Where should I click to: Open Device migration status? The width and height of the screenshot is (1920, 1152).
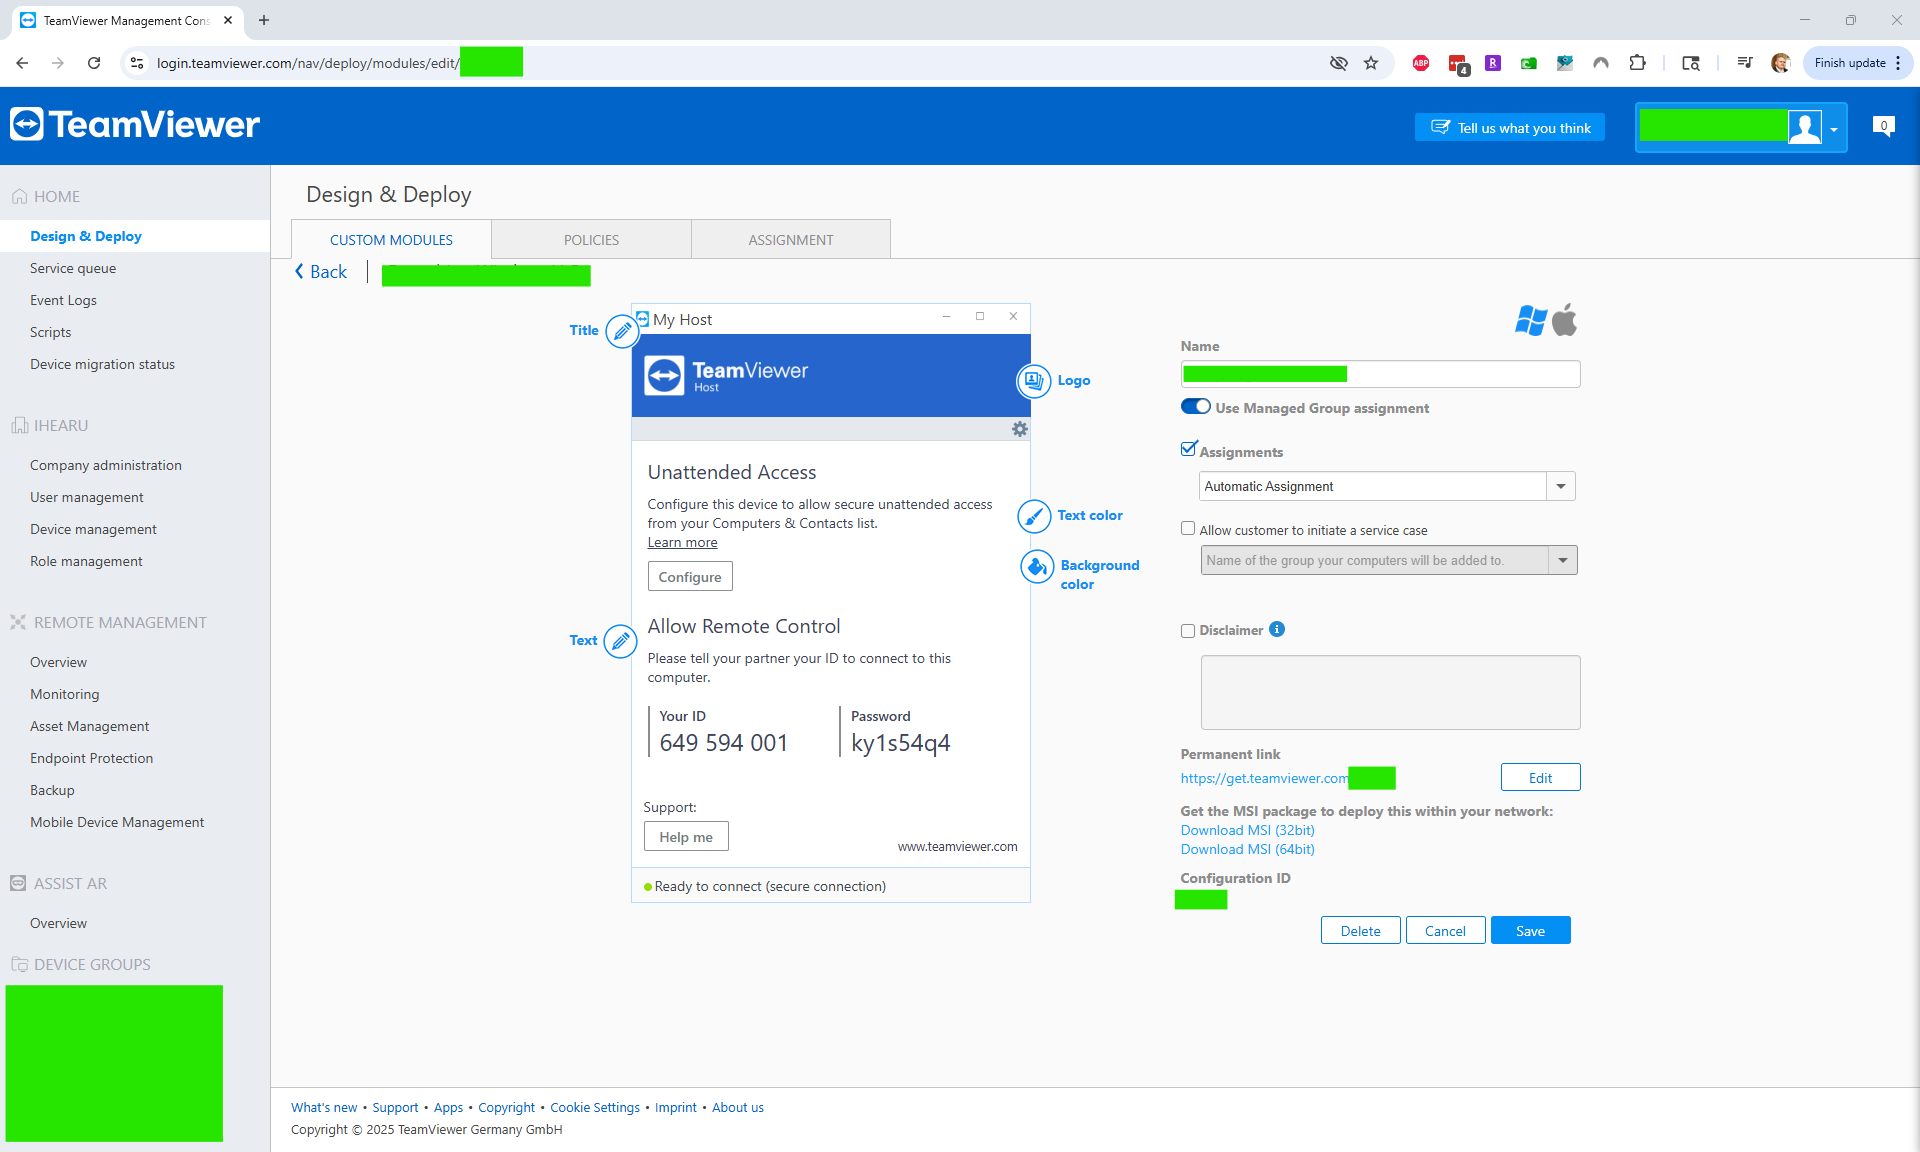[x=102, y=364]
